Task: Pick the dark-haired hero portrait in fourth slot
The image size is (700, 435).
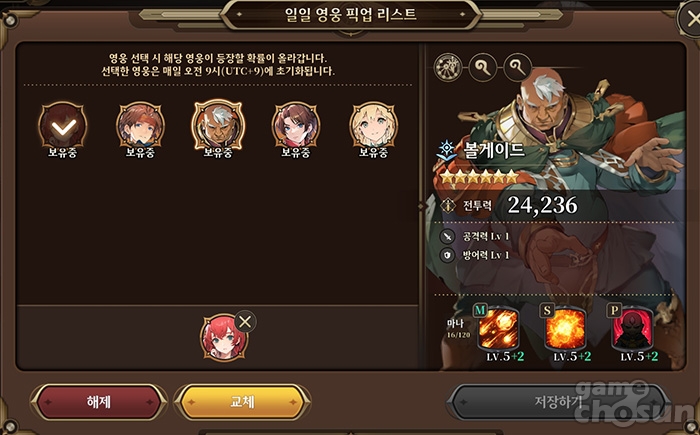Action: click(296, 125)
